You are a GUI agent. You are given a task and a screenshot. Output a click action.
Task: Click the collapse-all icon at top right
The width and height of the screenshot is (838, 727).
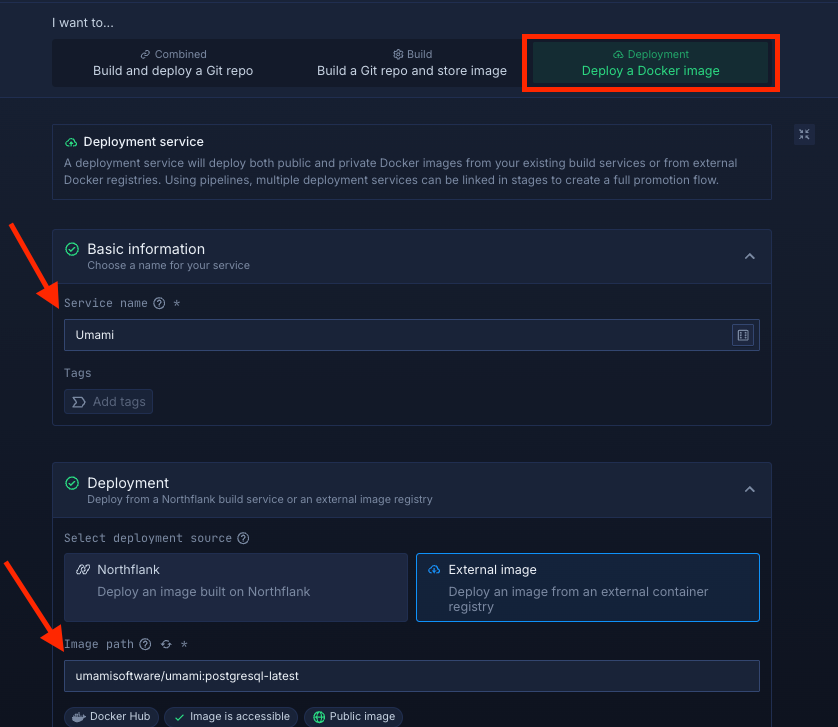(x=805, y=134)
